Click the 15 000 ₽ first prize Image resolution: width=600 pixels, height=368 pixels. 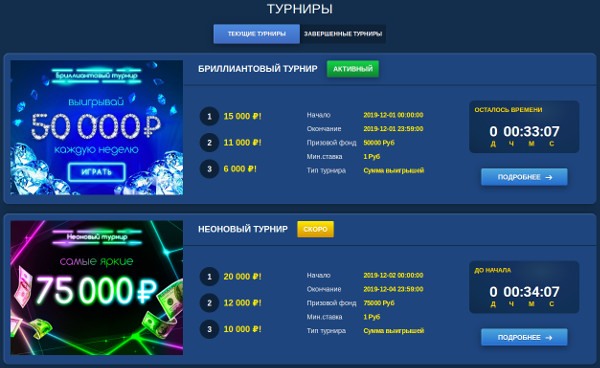[x=242, y=116]
